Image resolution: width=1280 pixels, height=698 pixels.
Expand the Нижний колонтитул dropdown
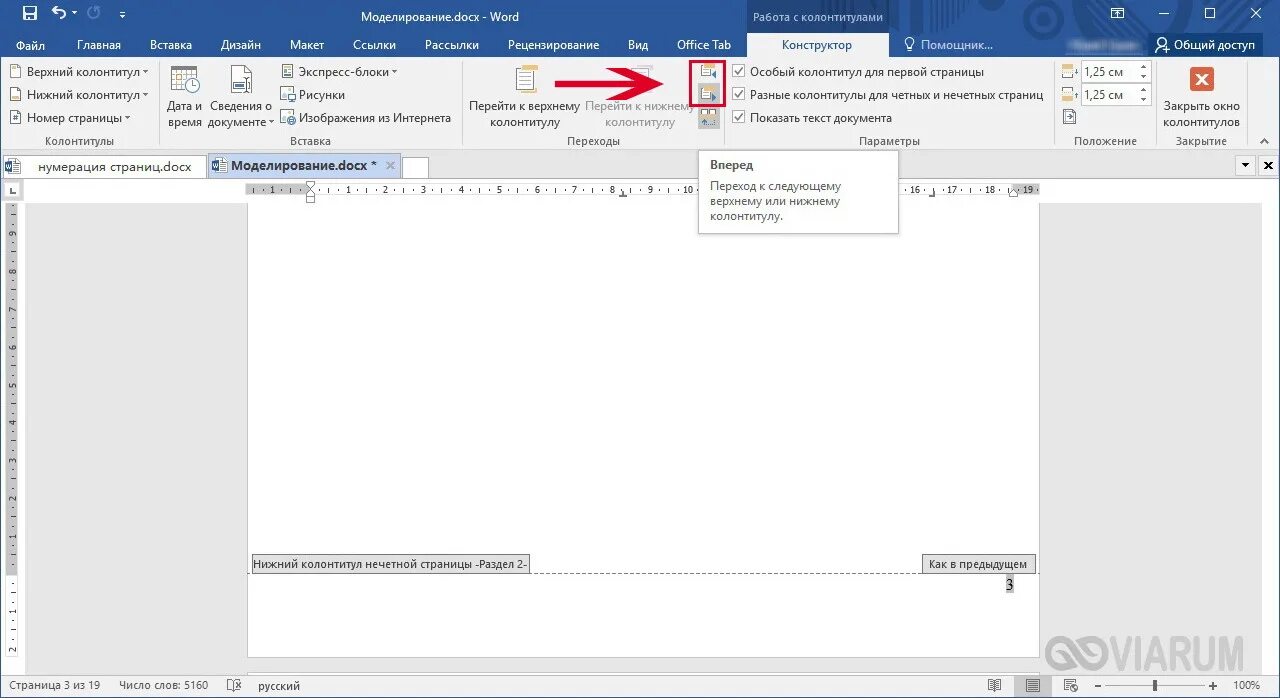coord(79,95)
